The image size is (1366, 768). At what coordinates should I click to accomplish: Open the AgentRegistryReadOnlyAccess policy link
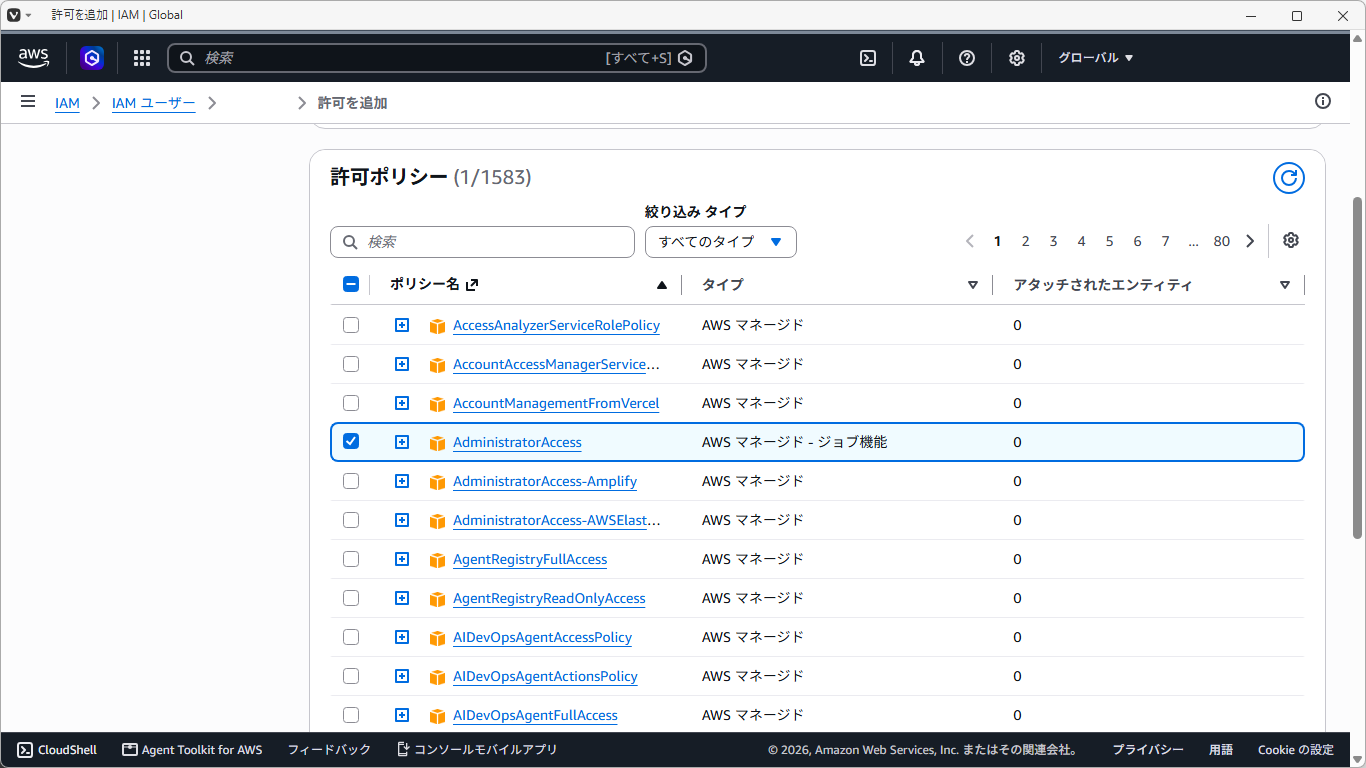coord(549,598)
